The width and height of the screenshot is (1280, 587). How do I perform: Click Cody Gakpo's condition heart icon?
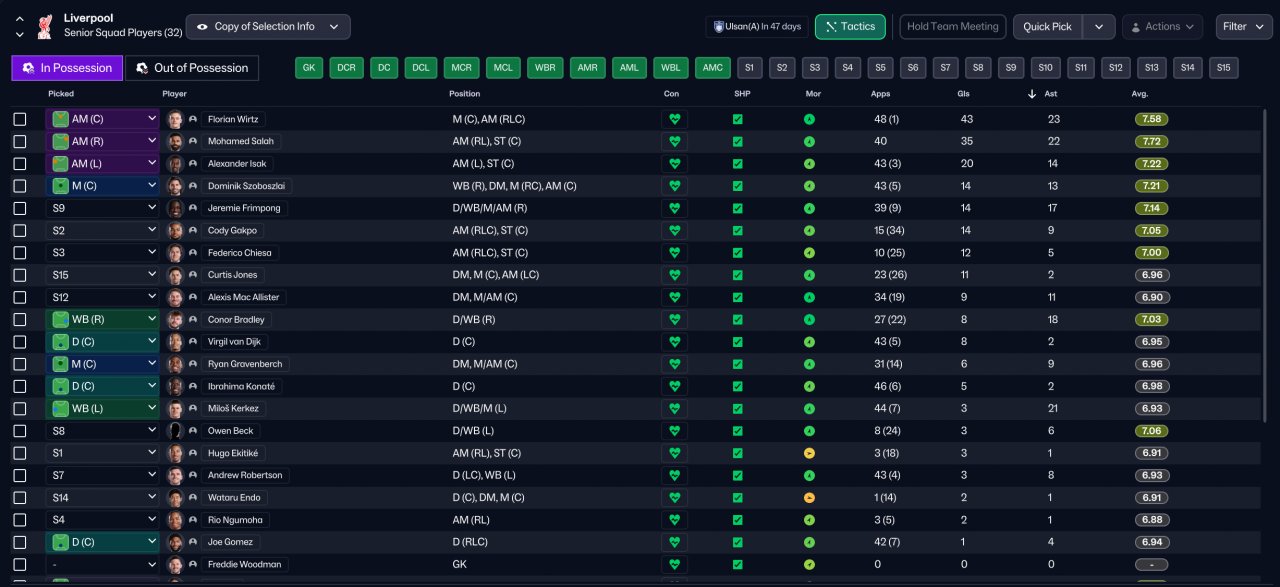click(675, 230)
